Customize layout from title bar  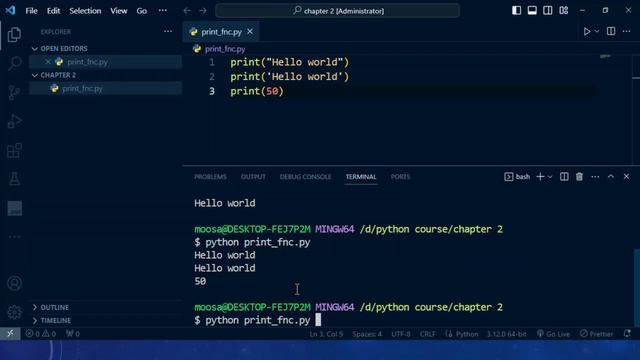(x=564, y=11)
